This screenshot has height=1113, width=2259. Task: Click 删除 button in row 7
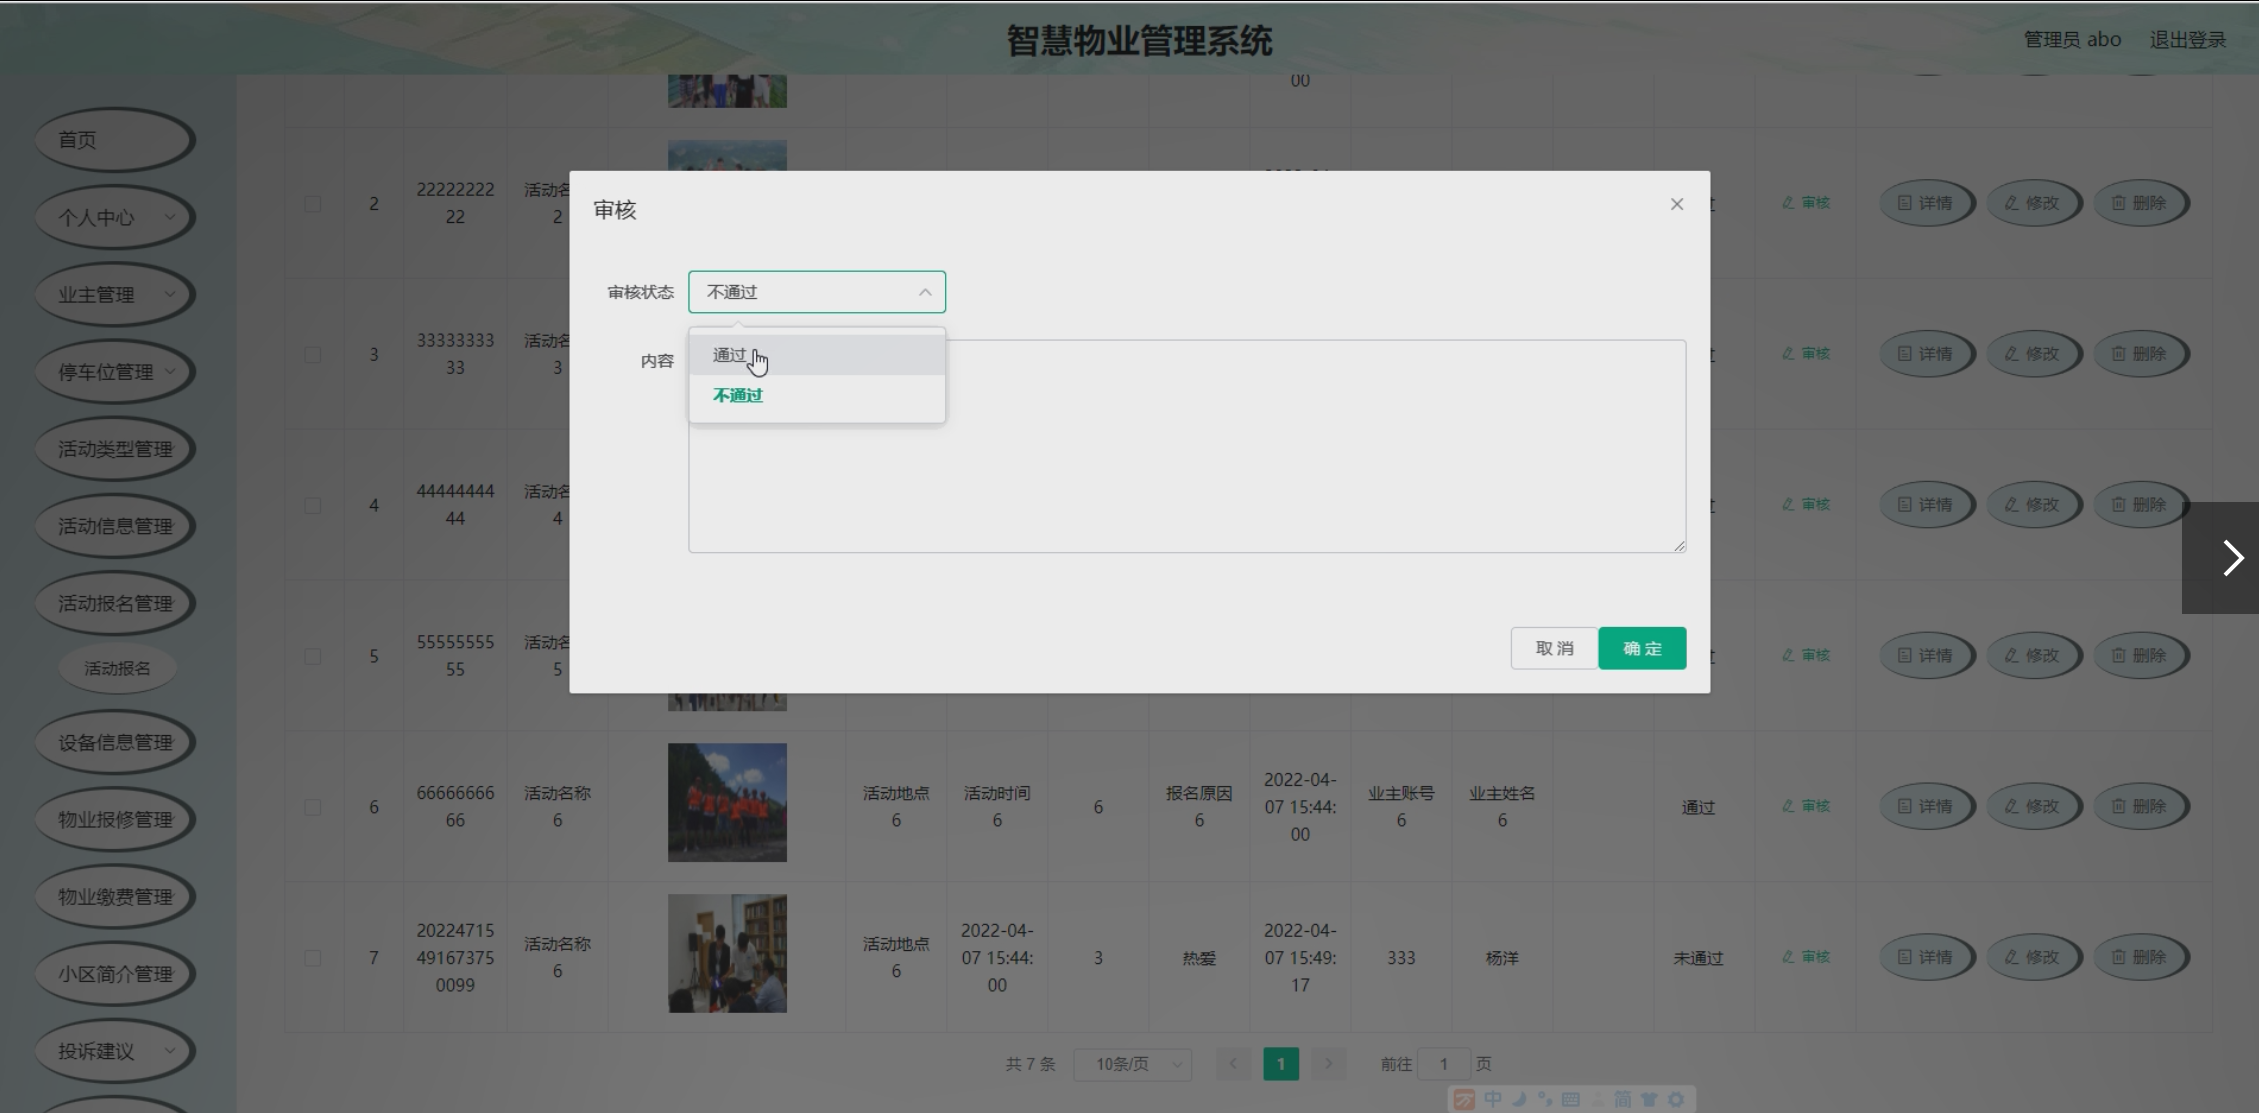(x=2140, y=957)
